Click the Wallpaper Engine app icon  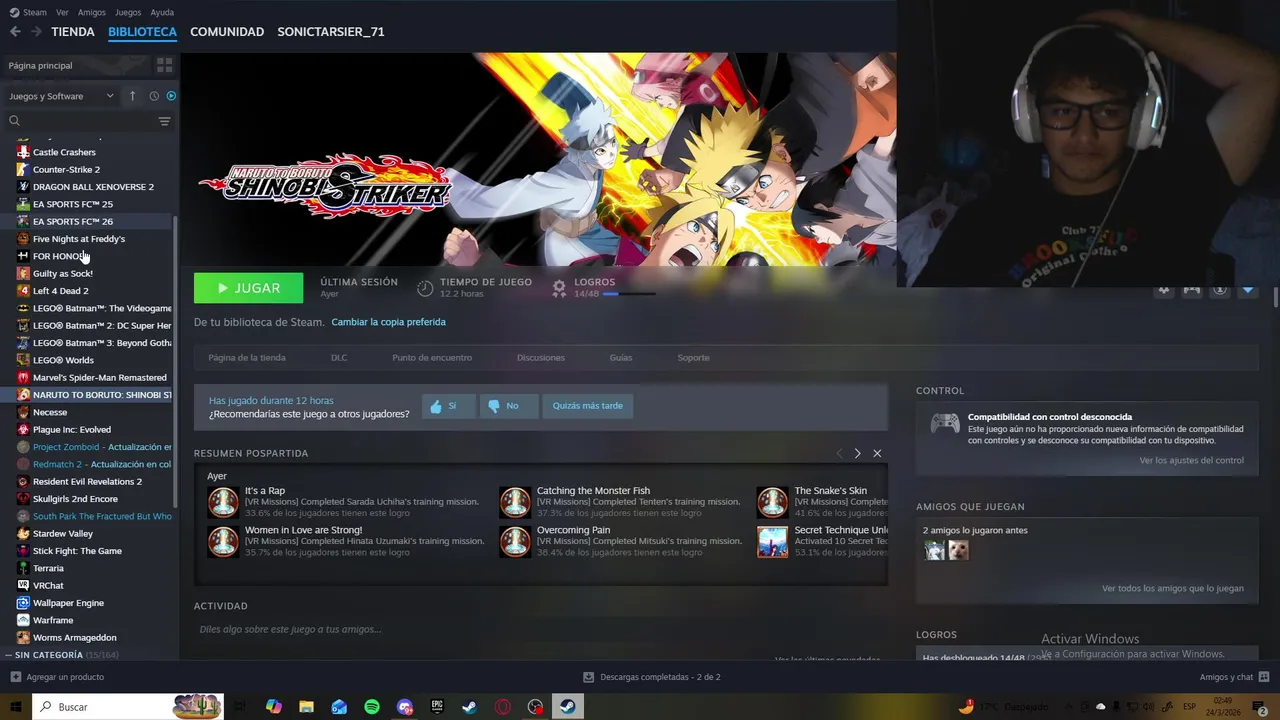click(x=23, y=603)
